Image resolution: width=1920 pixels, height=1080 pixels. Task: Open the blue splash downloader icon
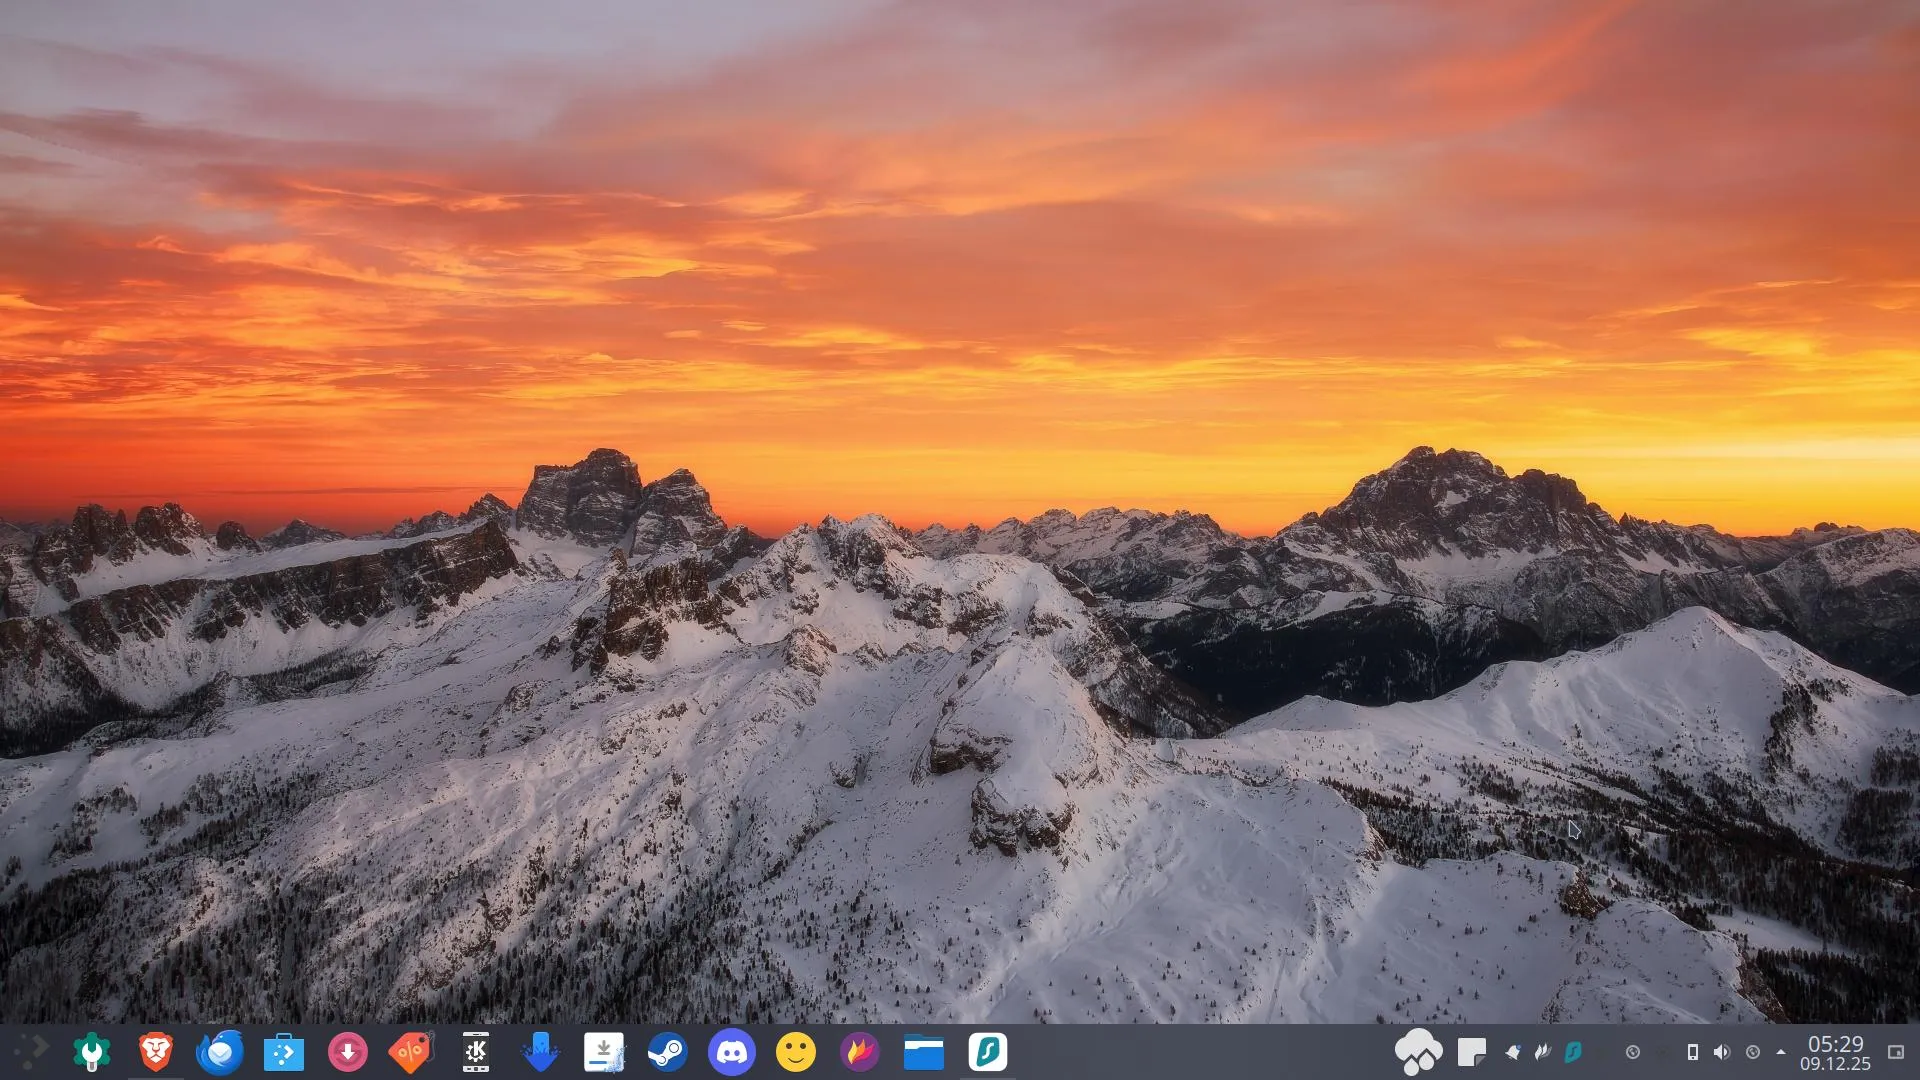pos(540,1051)
